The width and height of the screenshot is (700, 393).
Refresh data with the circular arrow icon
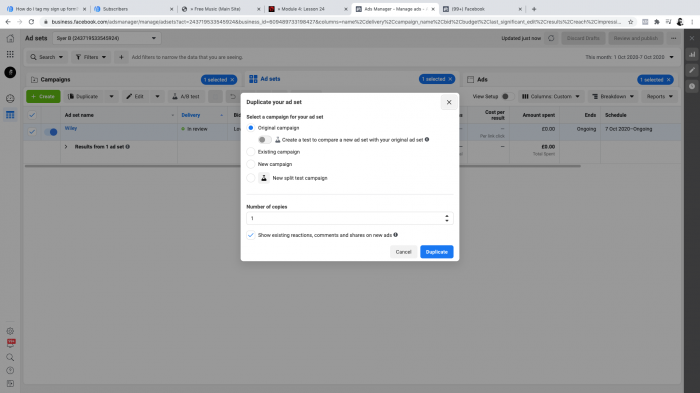pos(551,38)
